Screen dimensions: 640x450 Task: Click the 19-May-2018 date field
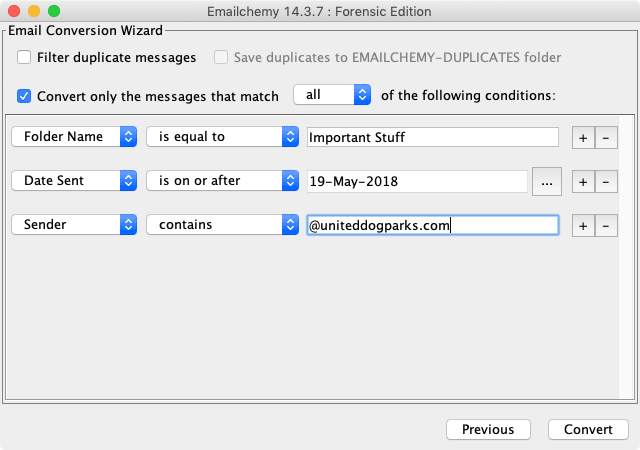click(417, 181)
